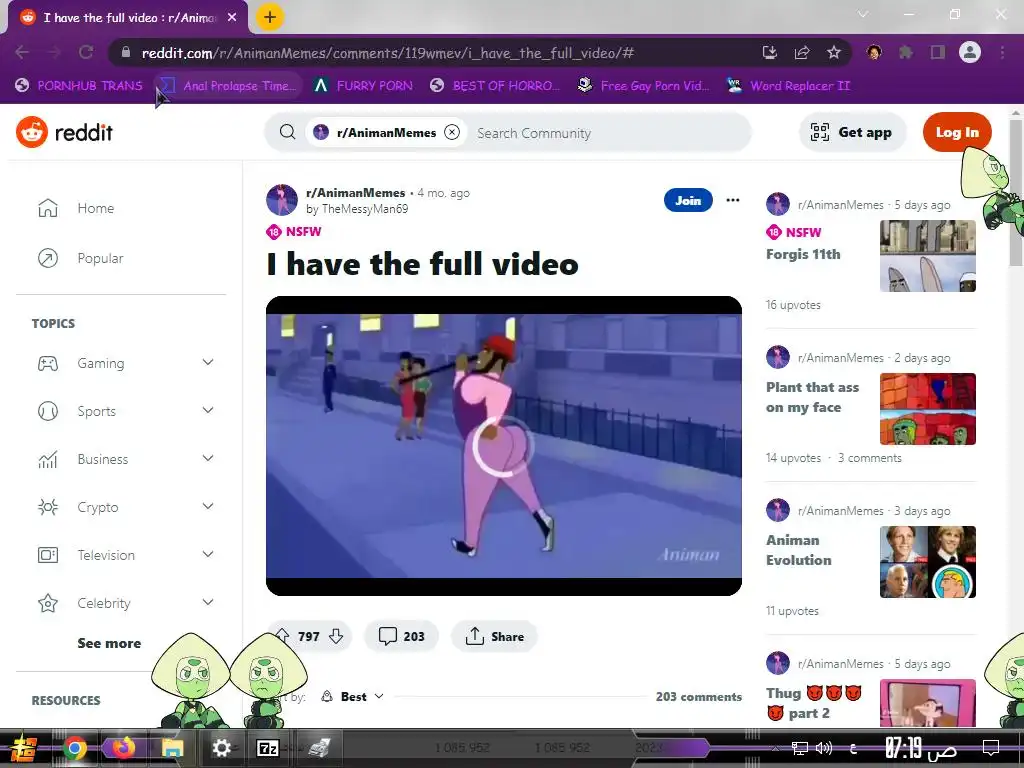The image size is (1024, 768).
Task: Open the tab search chevron
Action: coord(863,14)
